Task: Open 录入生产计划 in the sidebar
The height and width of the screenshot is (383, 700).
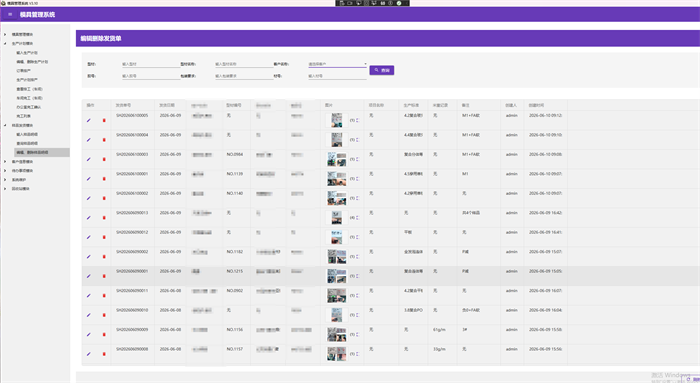Action: 27,53
